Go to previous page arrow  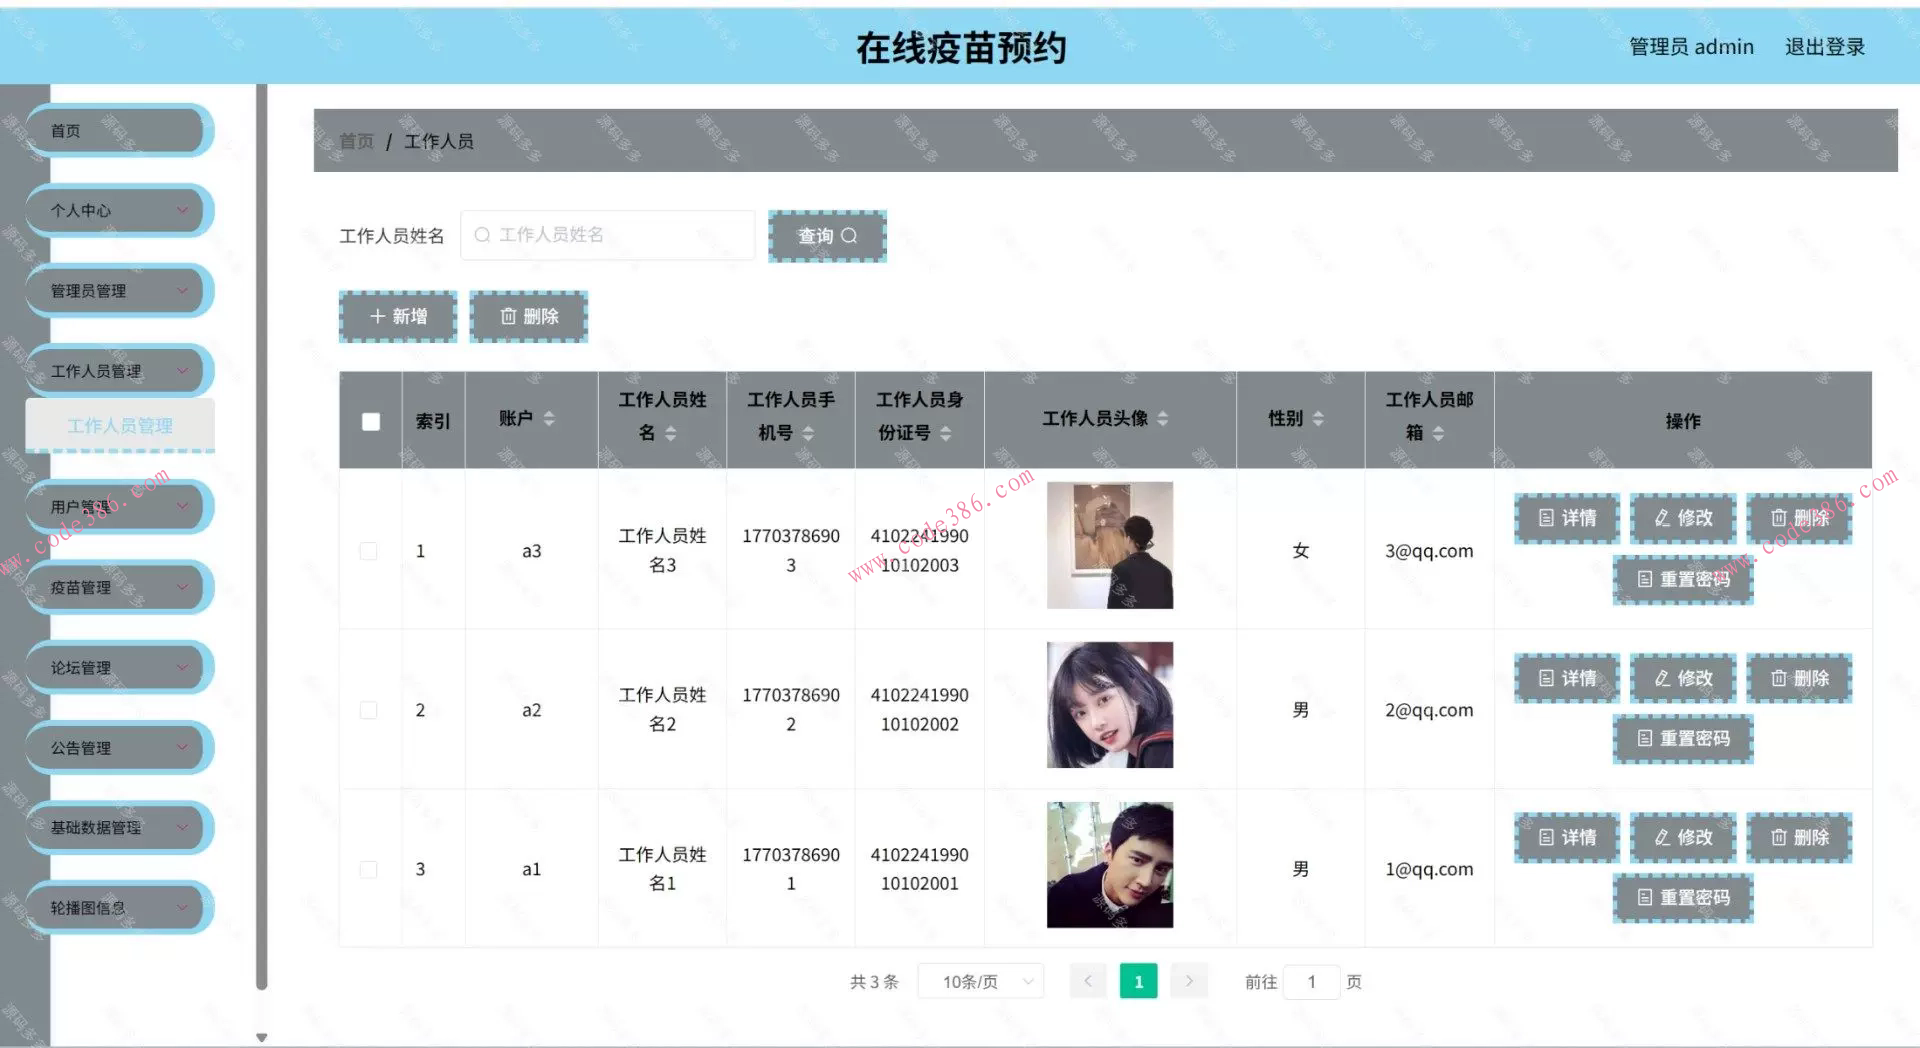pyautogui.click(x=1088, y=981)
